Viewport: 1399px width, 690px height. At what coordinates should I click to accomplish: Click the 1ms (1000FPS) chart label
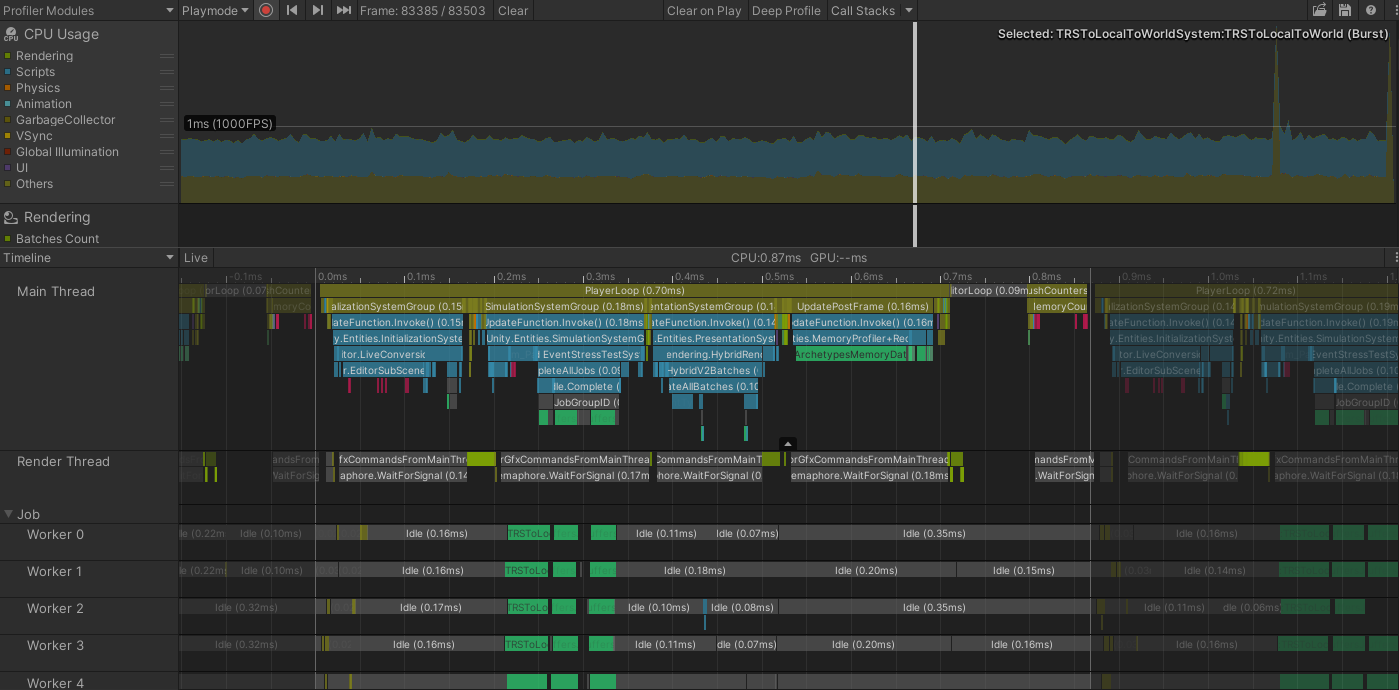point(229,124)
